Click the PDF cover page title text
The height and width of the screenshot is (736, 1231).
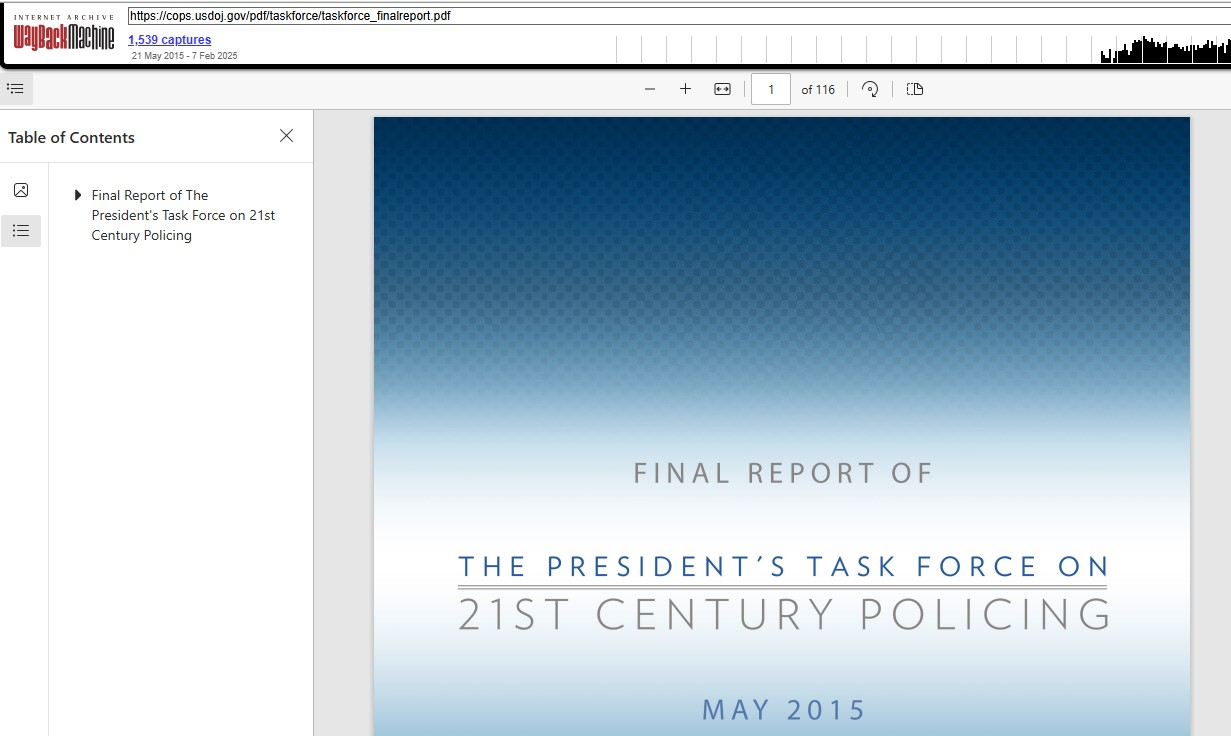783,590
